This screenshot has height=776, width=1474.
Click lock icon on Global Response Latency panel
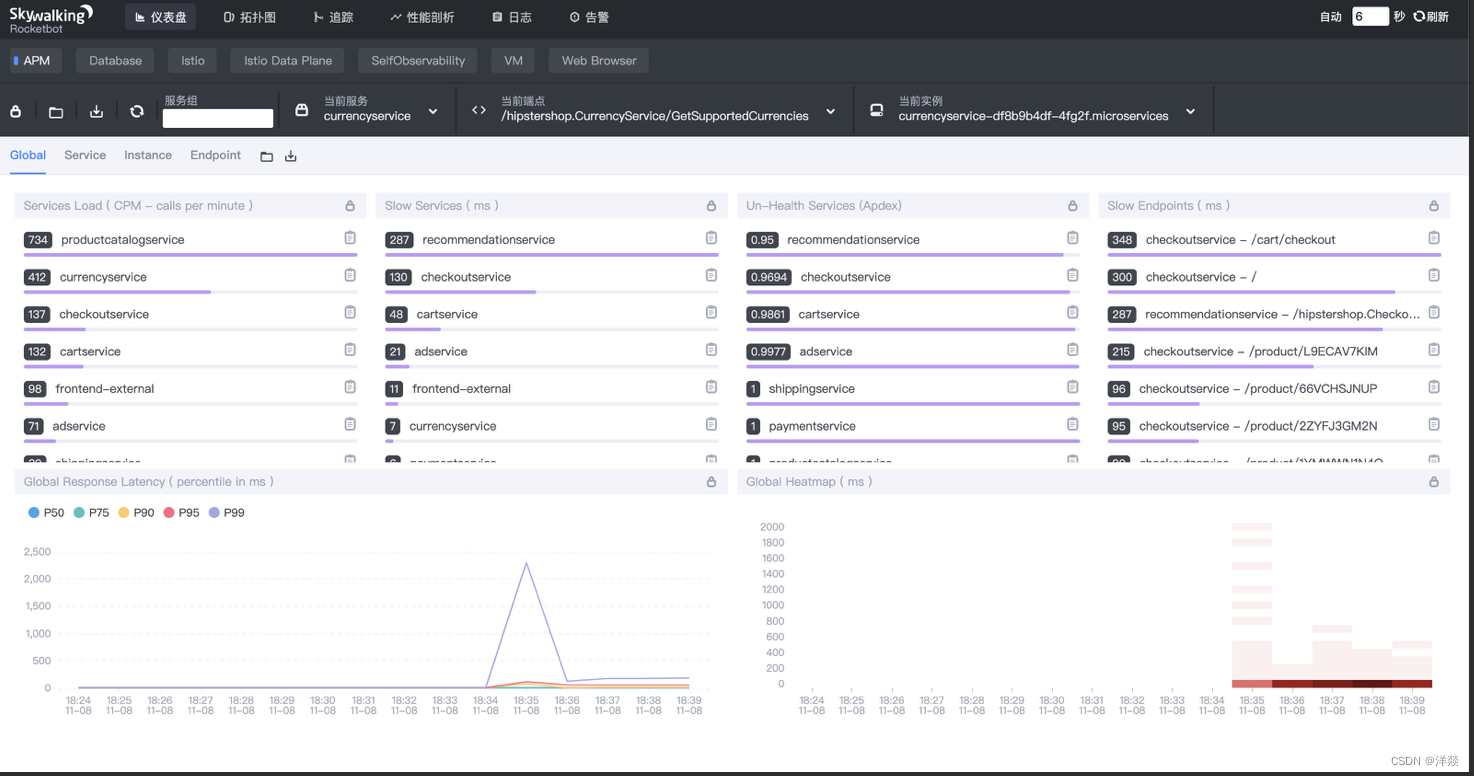(x=711, y=482)
